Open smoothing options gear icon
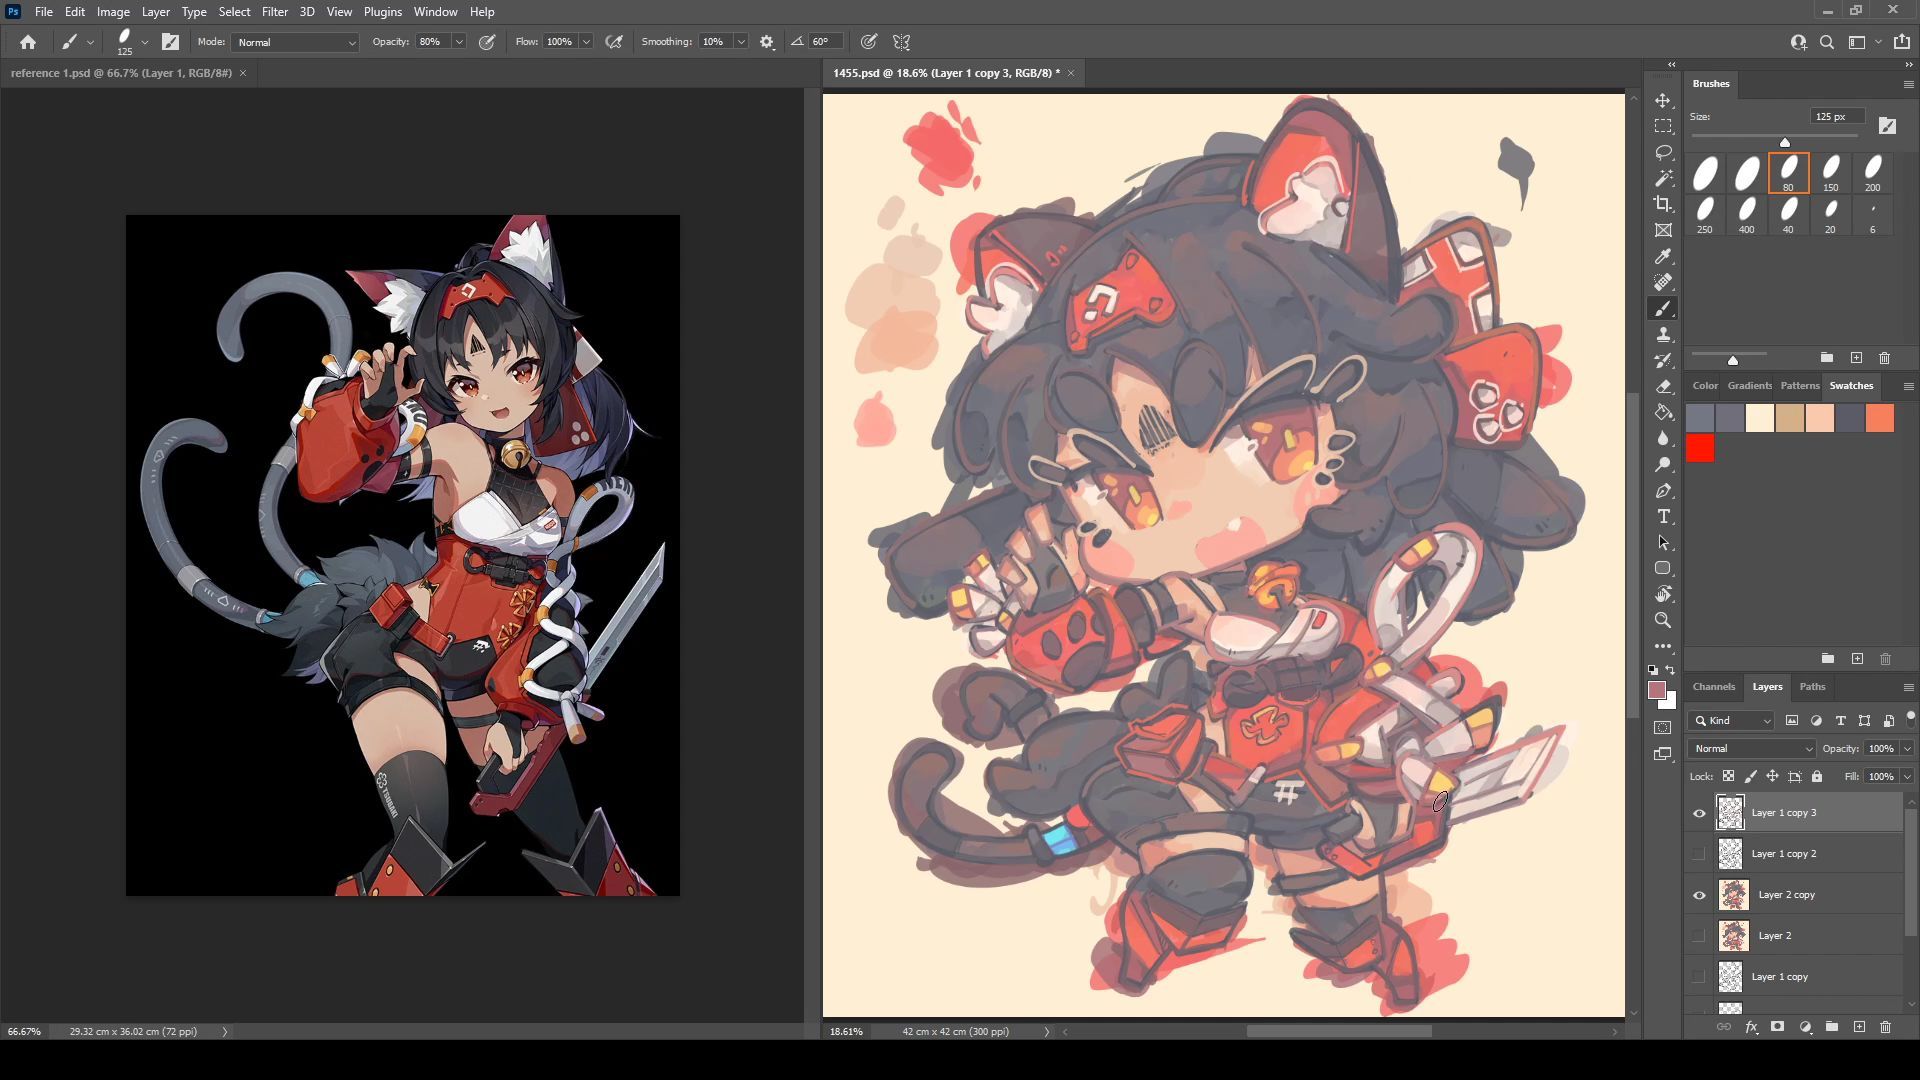This screenshot has height=1080, width=1920. click(x=767, y=42)
